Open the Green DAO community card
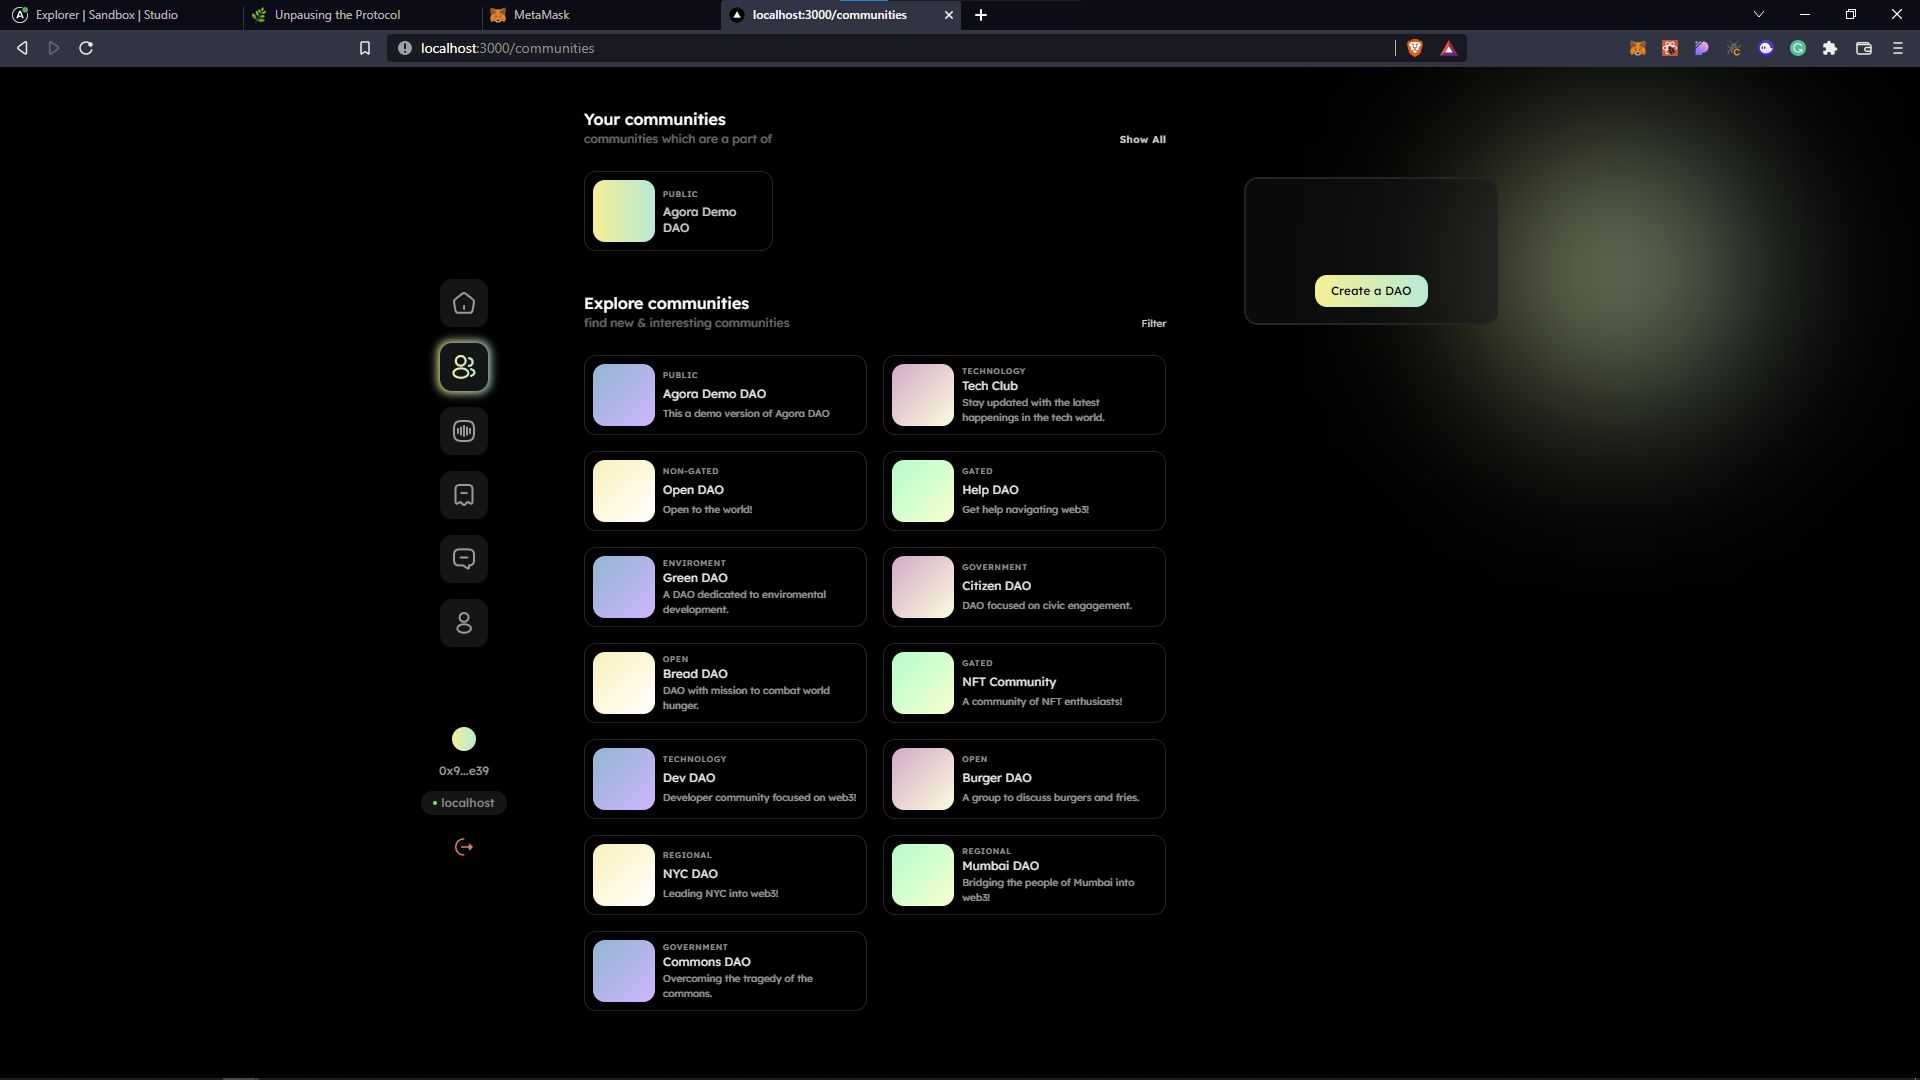 (725, 587)
